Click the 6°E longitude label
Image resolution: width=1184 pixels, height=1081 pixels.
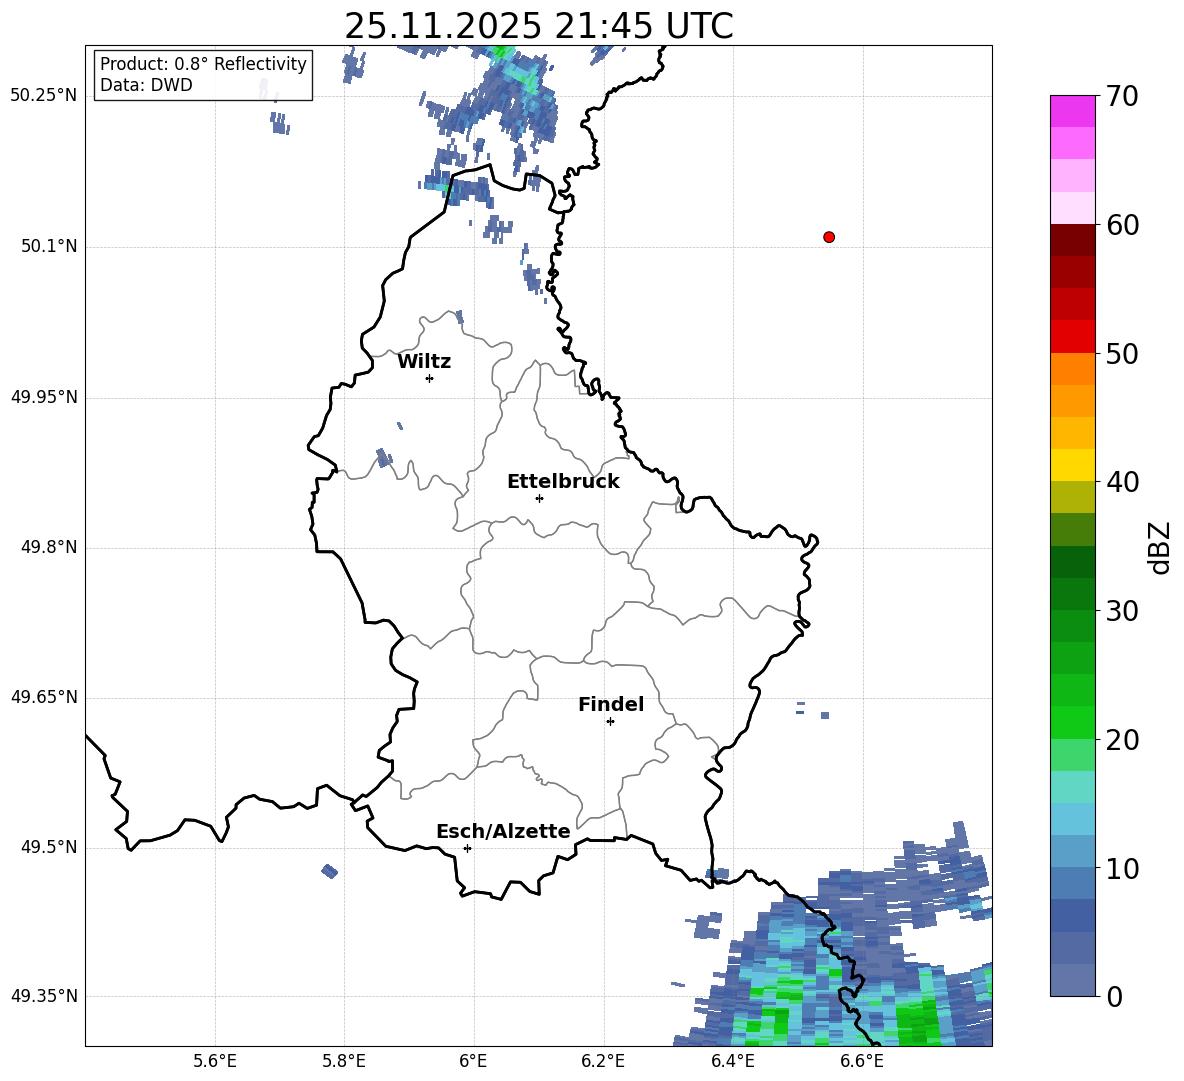pyautogui.click(x=473, y=1061)
